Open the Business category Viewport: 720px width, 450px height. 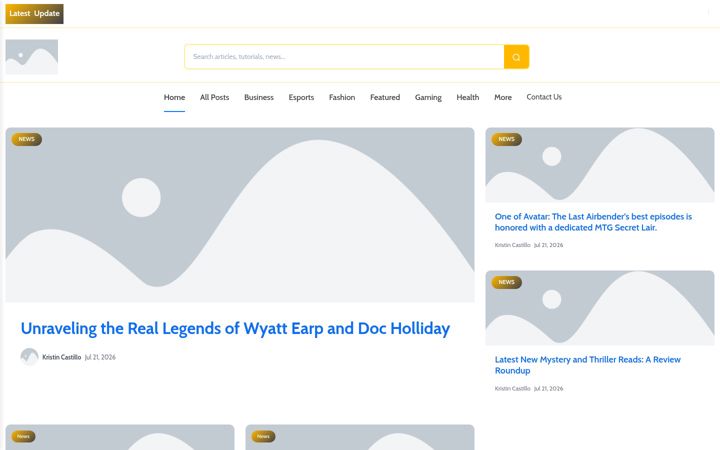[259, 97]
